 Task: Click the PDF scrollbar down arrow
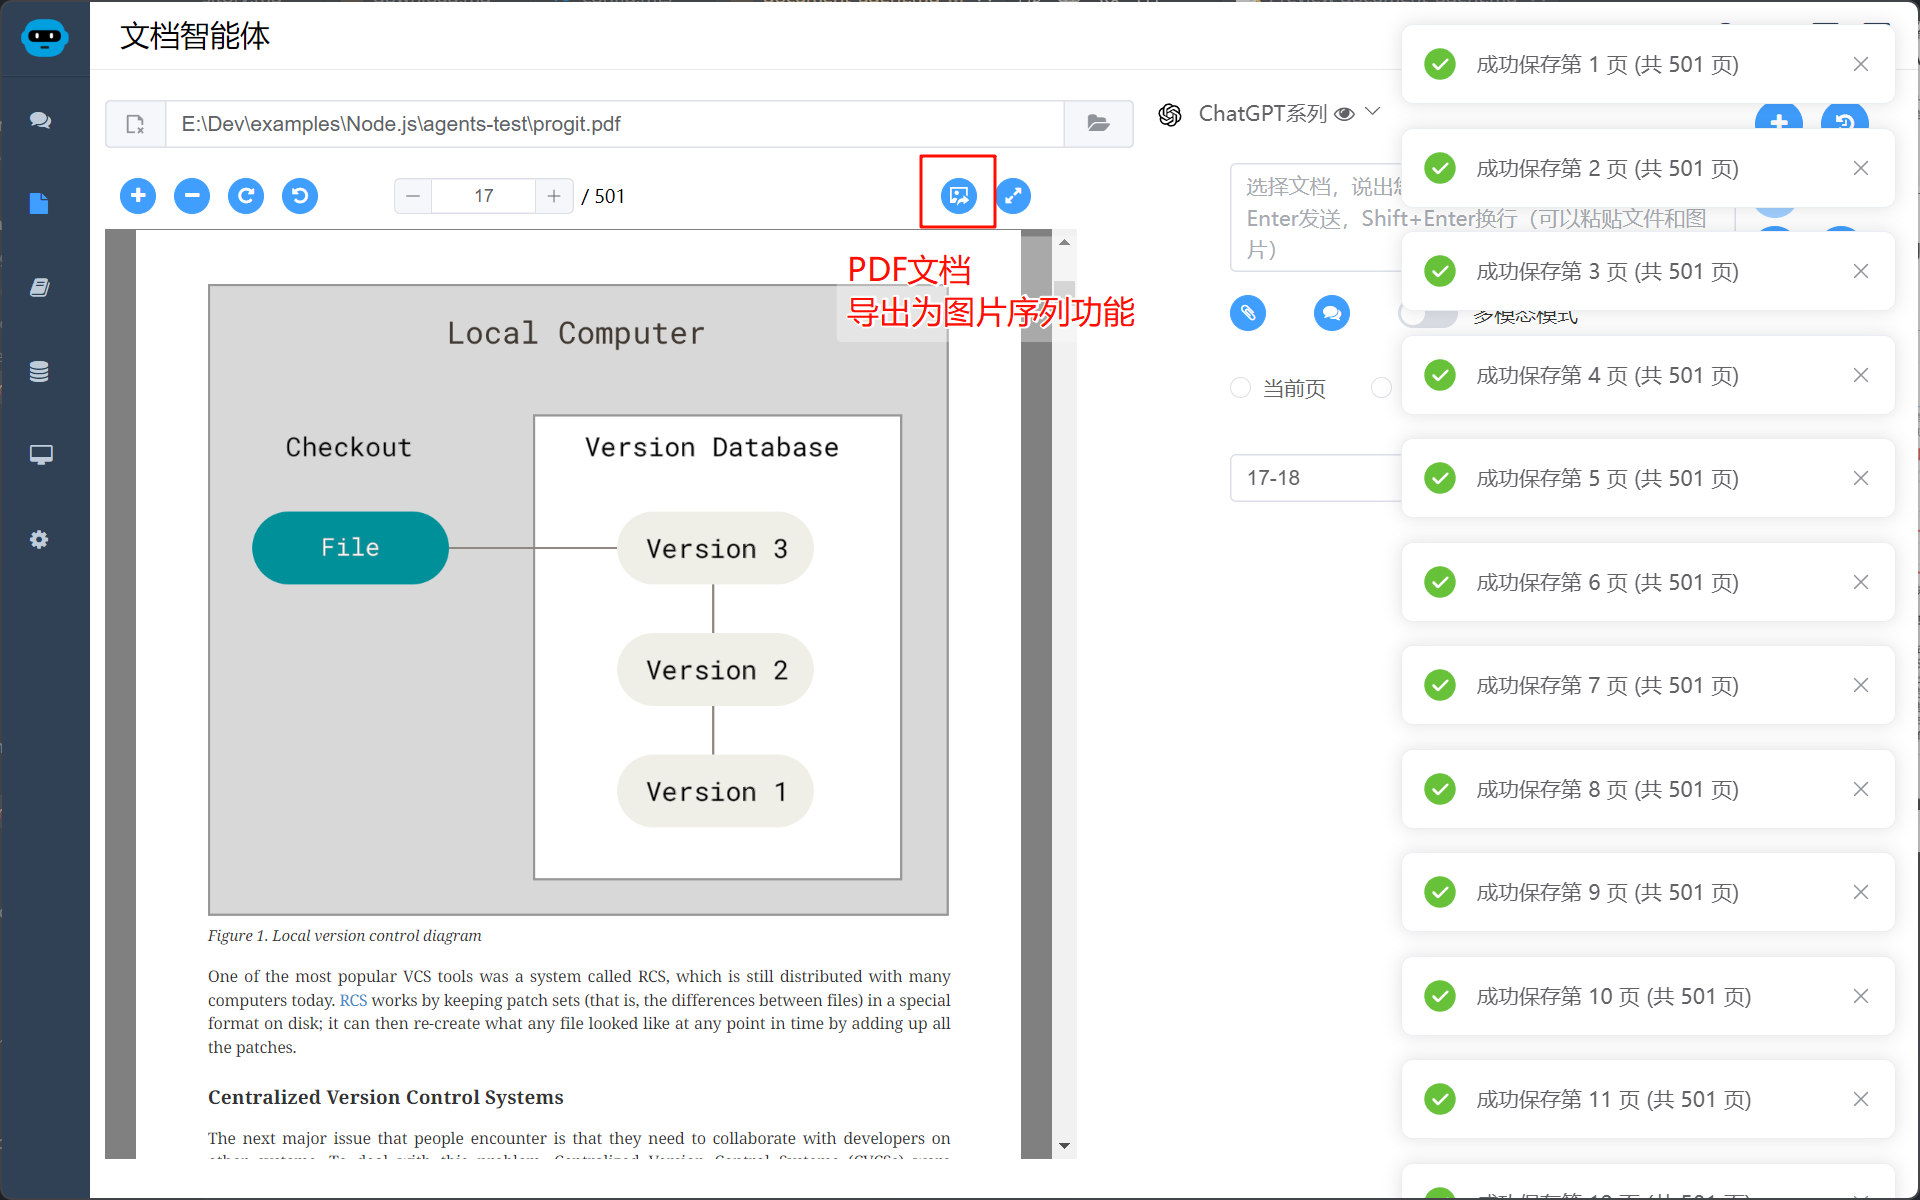tap(1064, 1146)
